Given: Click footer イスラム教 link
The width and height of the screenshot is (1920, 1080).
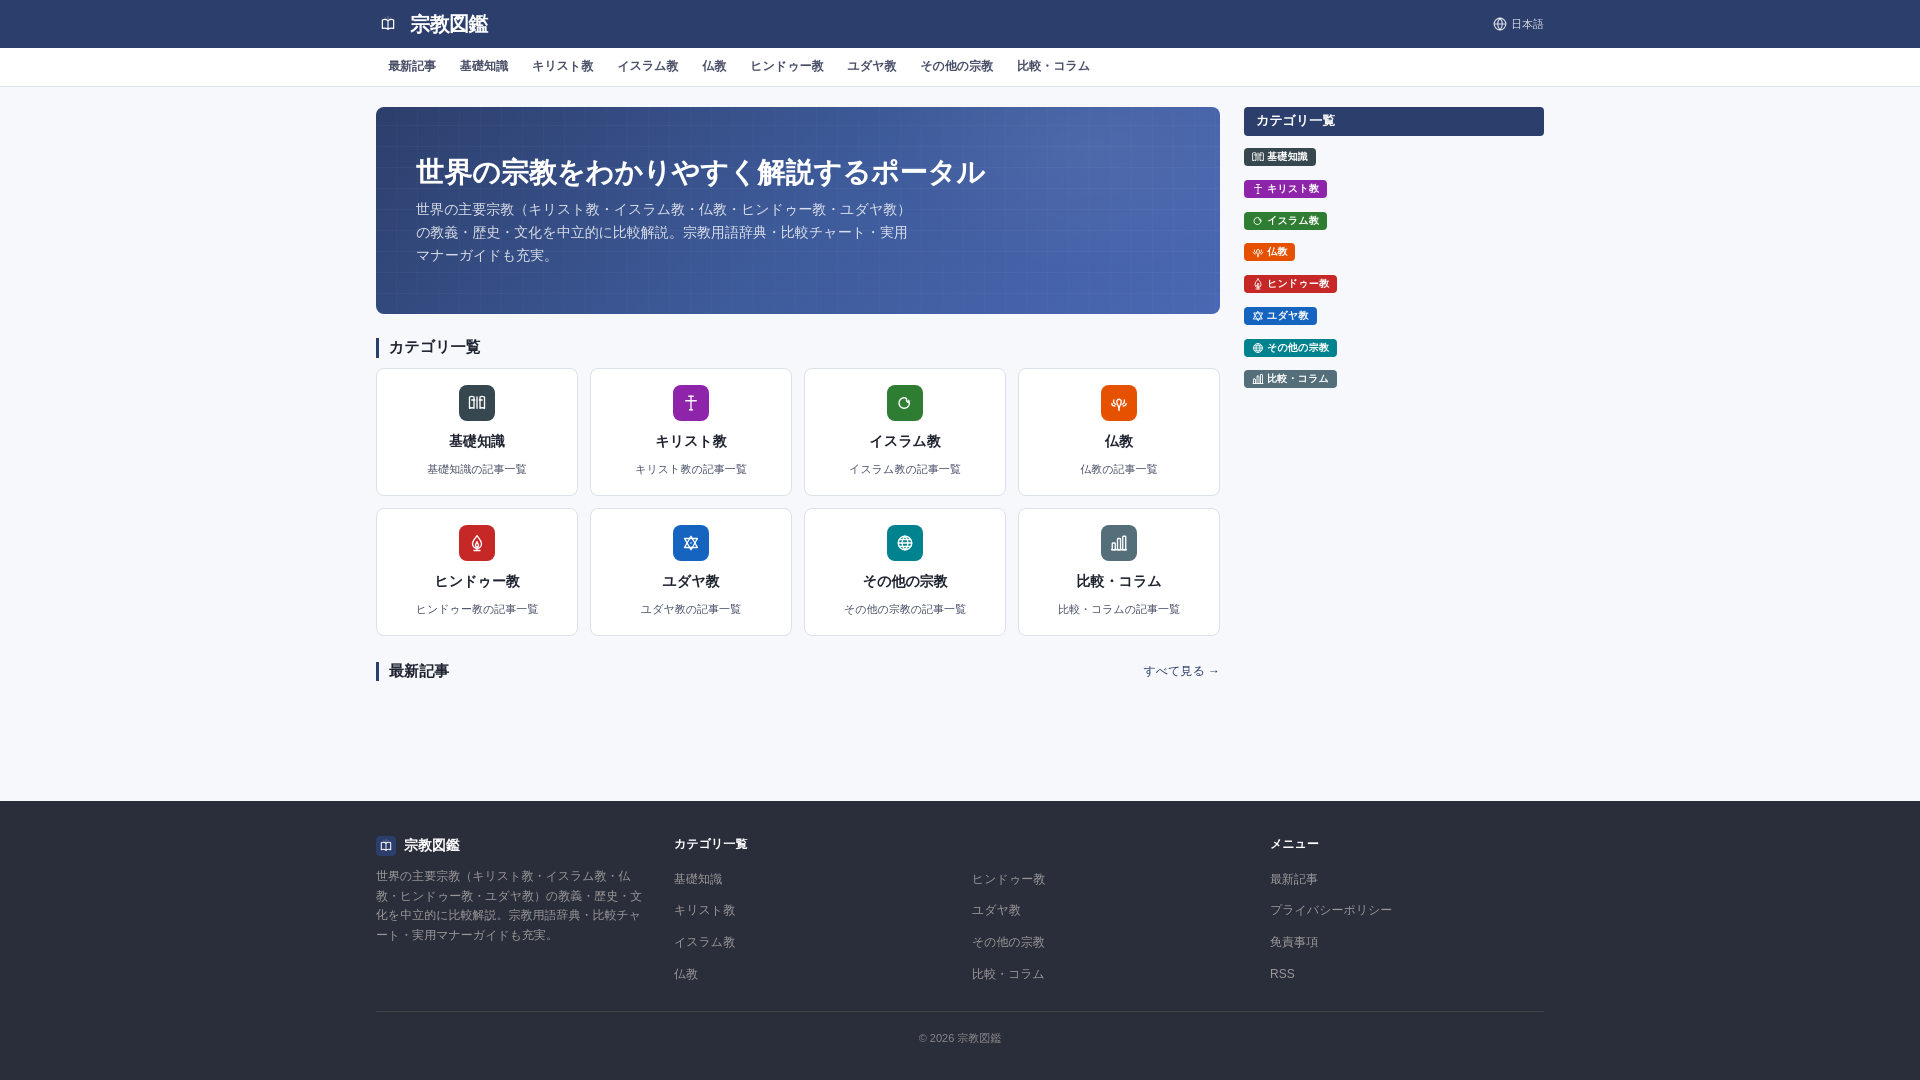Looking at the screenshot, I should pos(705,942).
